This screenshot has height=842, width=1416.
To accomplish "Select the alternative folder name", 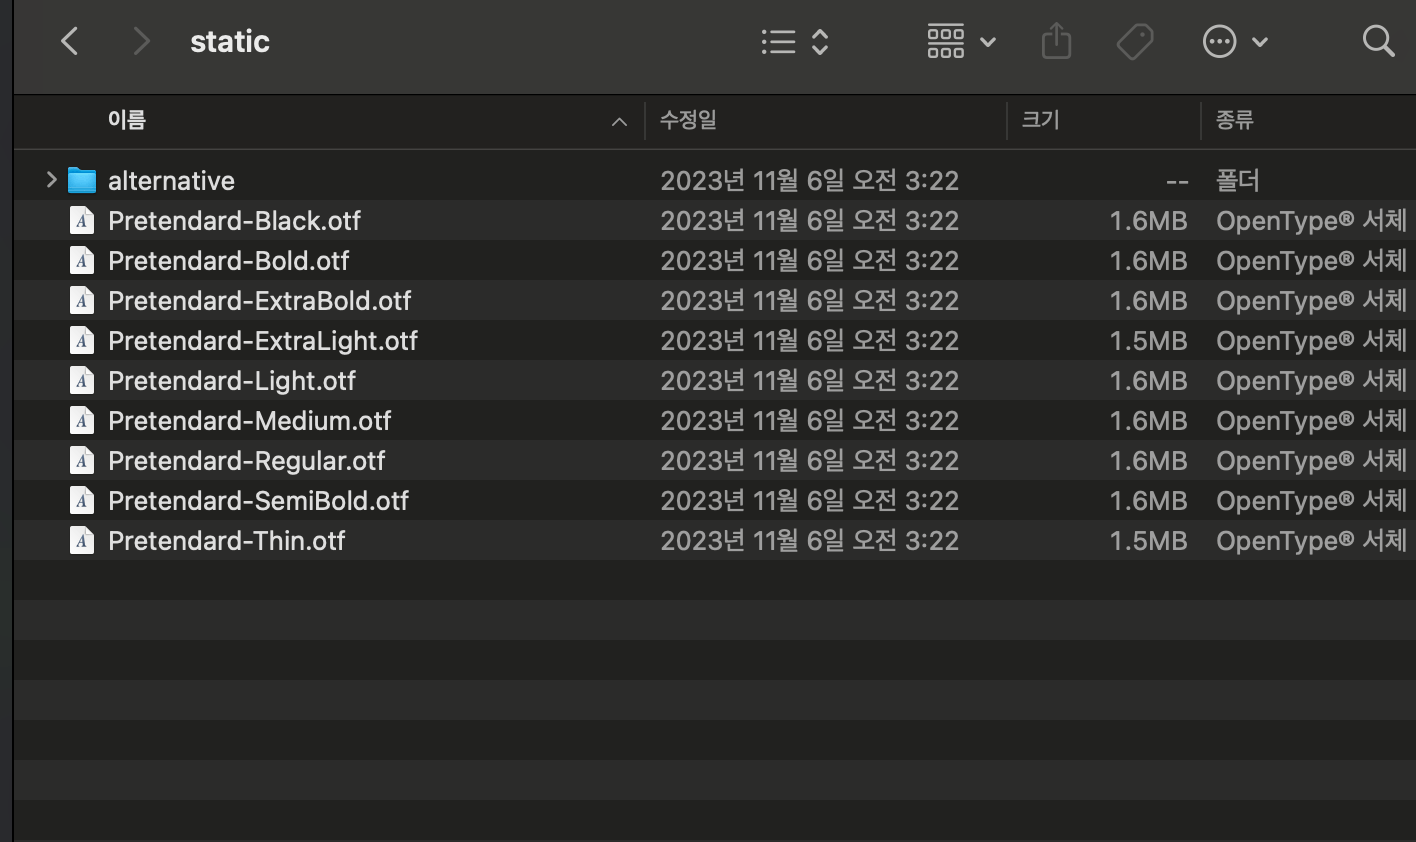I will tap(171, 181).
